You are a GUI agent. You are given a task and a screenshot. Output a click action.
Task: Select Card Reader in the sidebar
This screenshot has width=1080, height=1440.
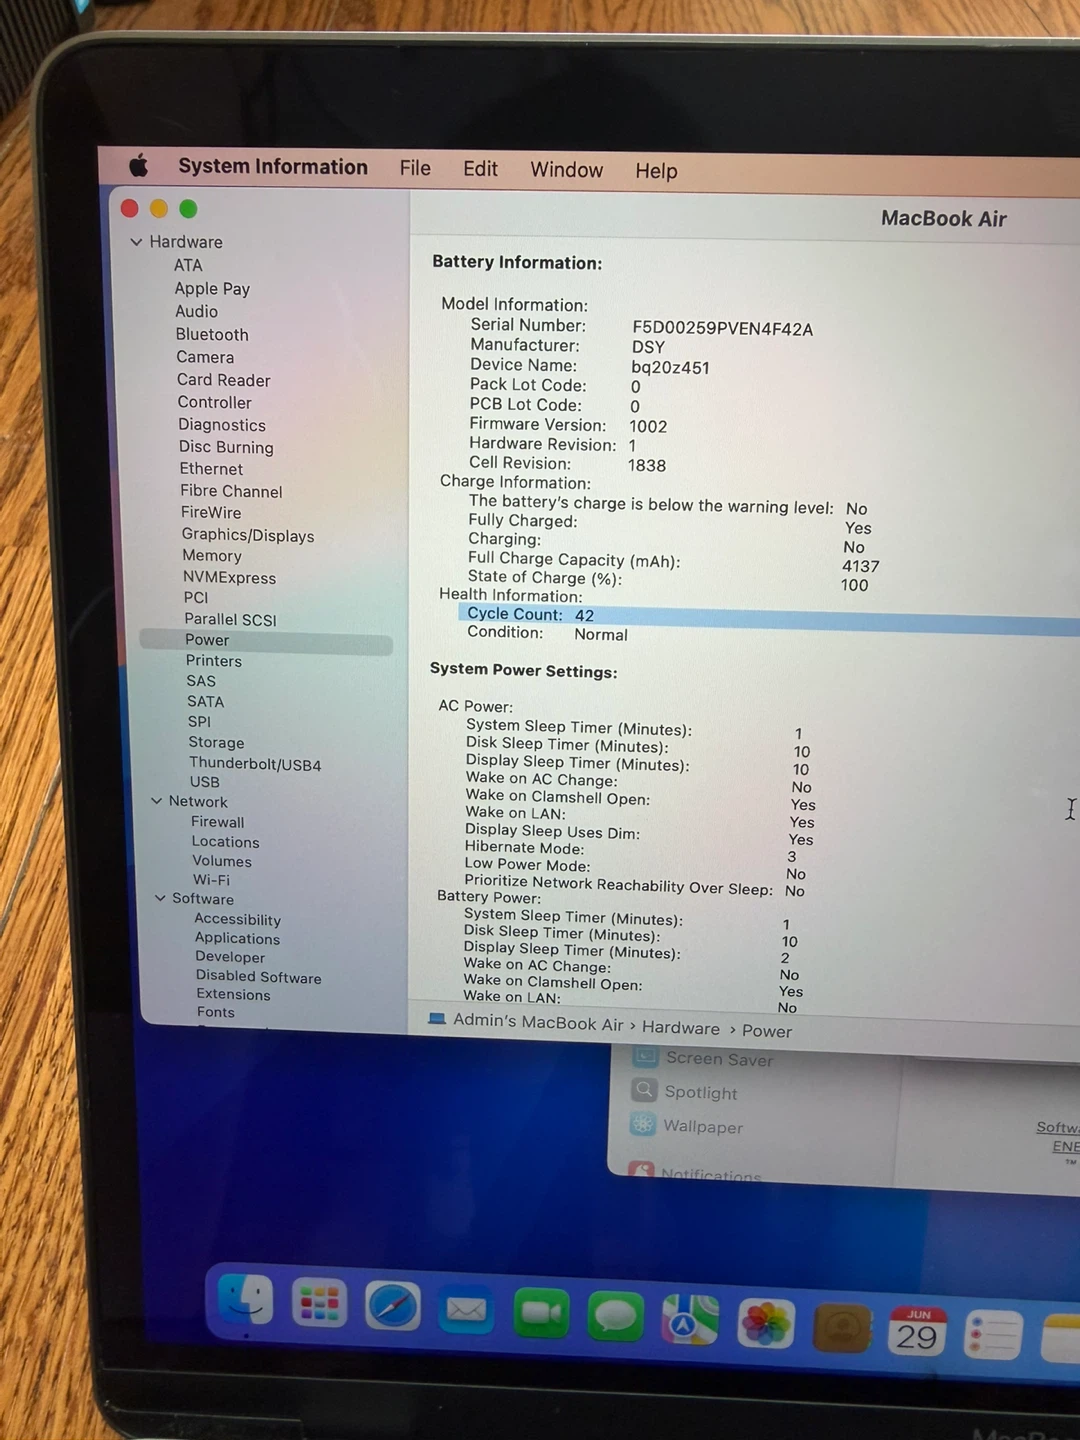click(224, 380)
